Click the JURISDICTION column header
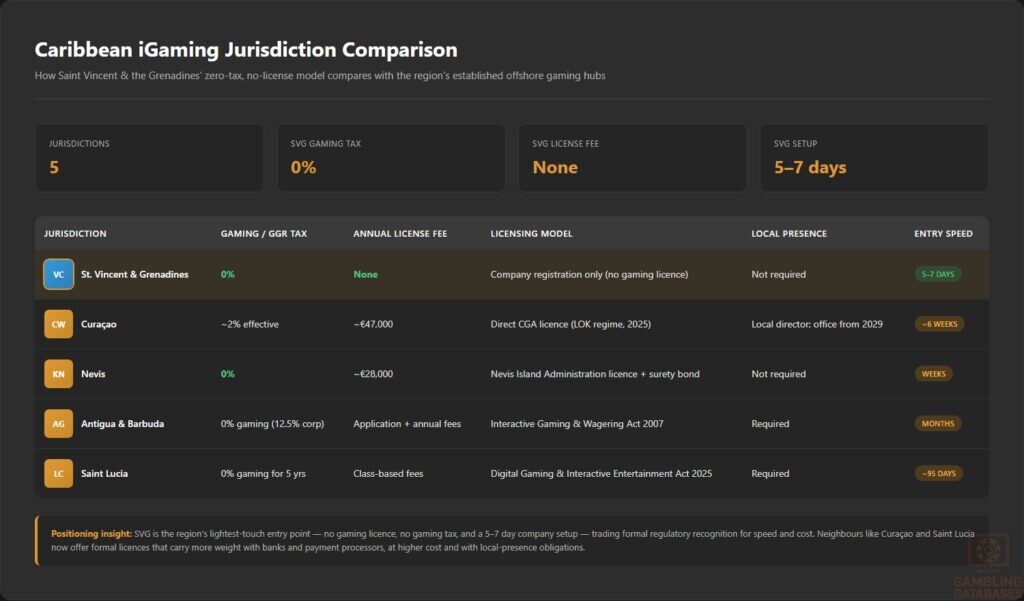 pos(75,233)
